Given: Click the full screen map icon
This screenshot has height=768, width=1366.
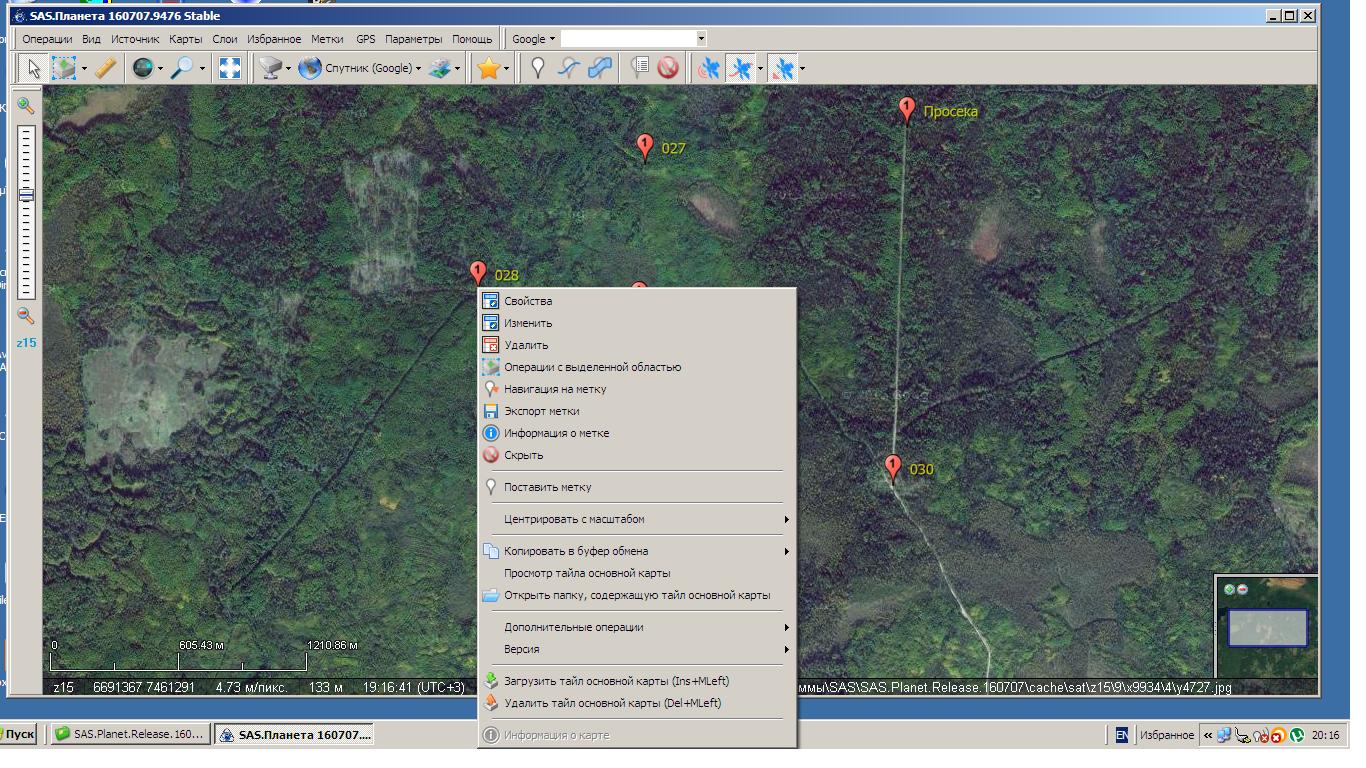Looking at the screenshot, I should click(x=230, y=68).
